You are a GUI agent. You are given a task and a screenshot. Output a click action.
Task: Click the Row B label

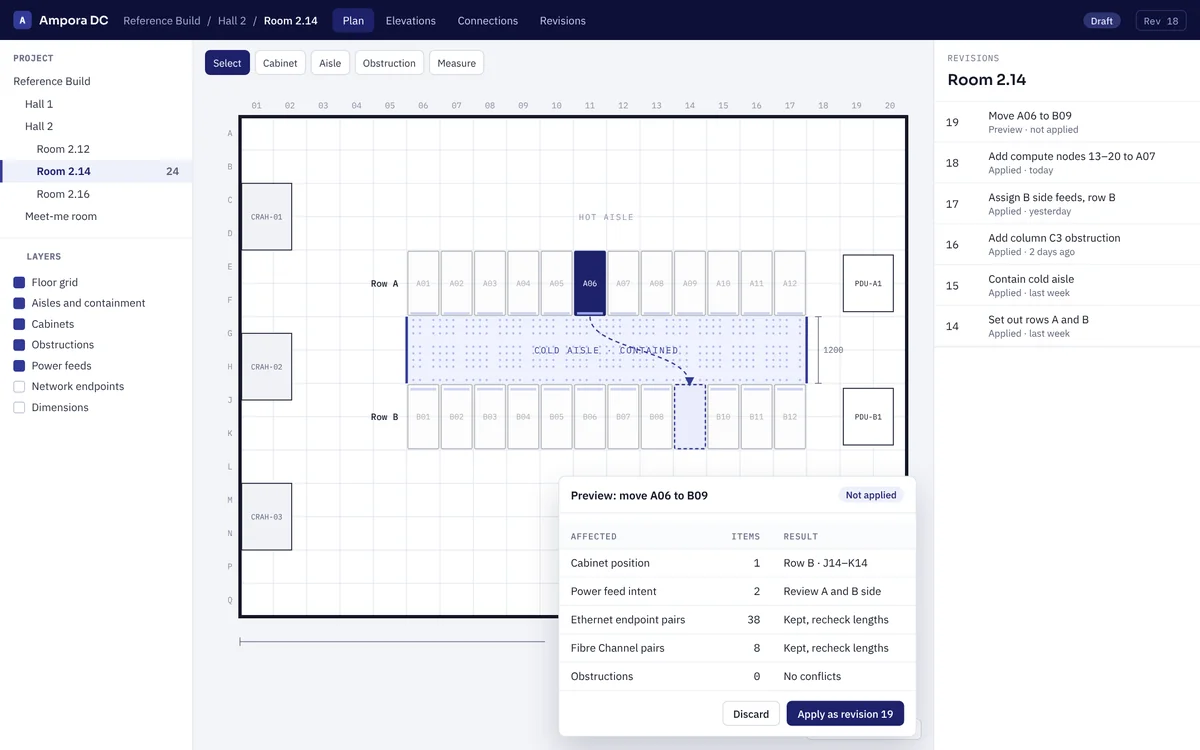(x=384, y=417)
